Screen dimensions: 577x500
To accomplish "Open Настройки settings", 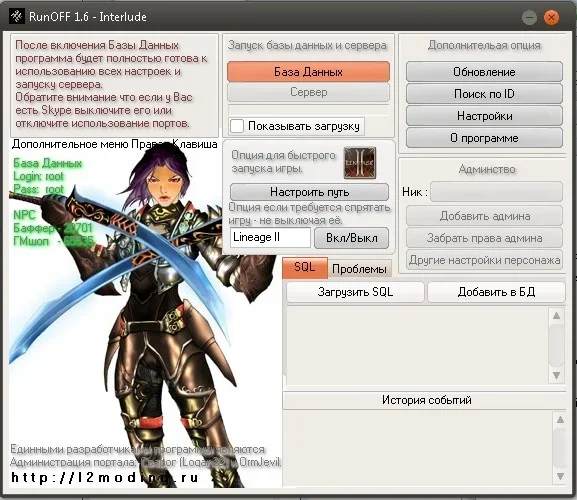I will click(484, 116).
